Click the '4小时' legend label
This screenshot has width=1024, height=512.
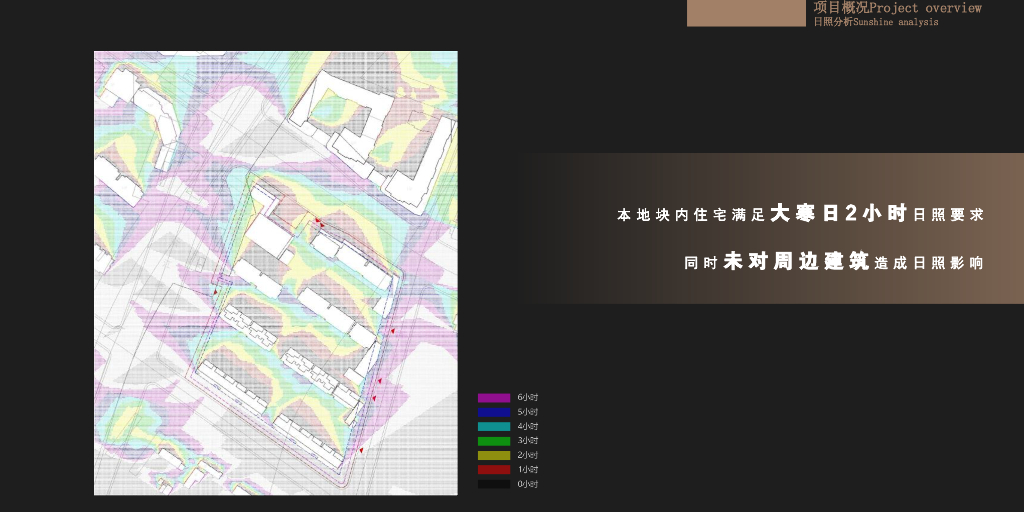[x=528, y=426]
